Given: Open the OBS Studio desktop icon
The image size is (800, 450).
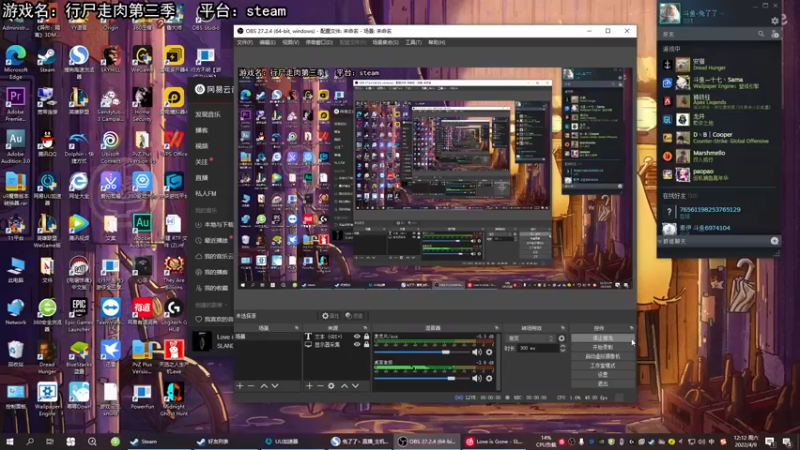Looking at the screenshot, I should [205, 20].
